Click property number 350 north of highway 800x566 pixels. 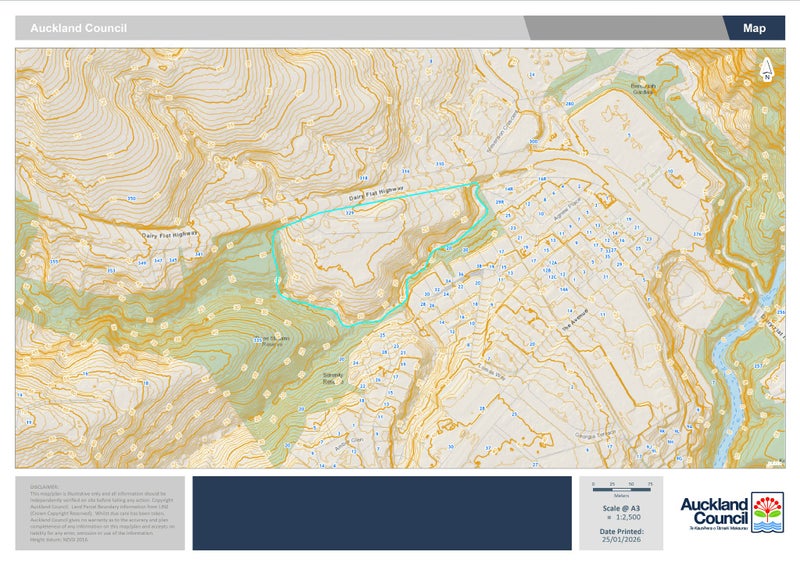[131, 198]
